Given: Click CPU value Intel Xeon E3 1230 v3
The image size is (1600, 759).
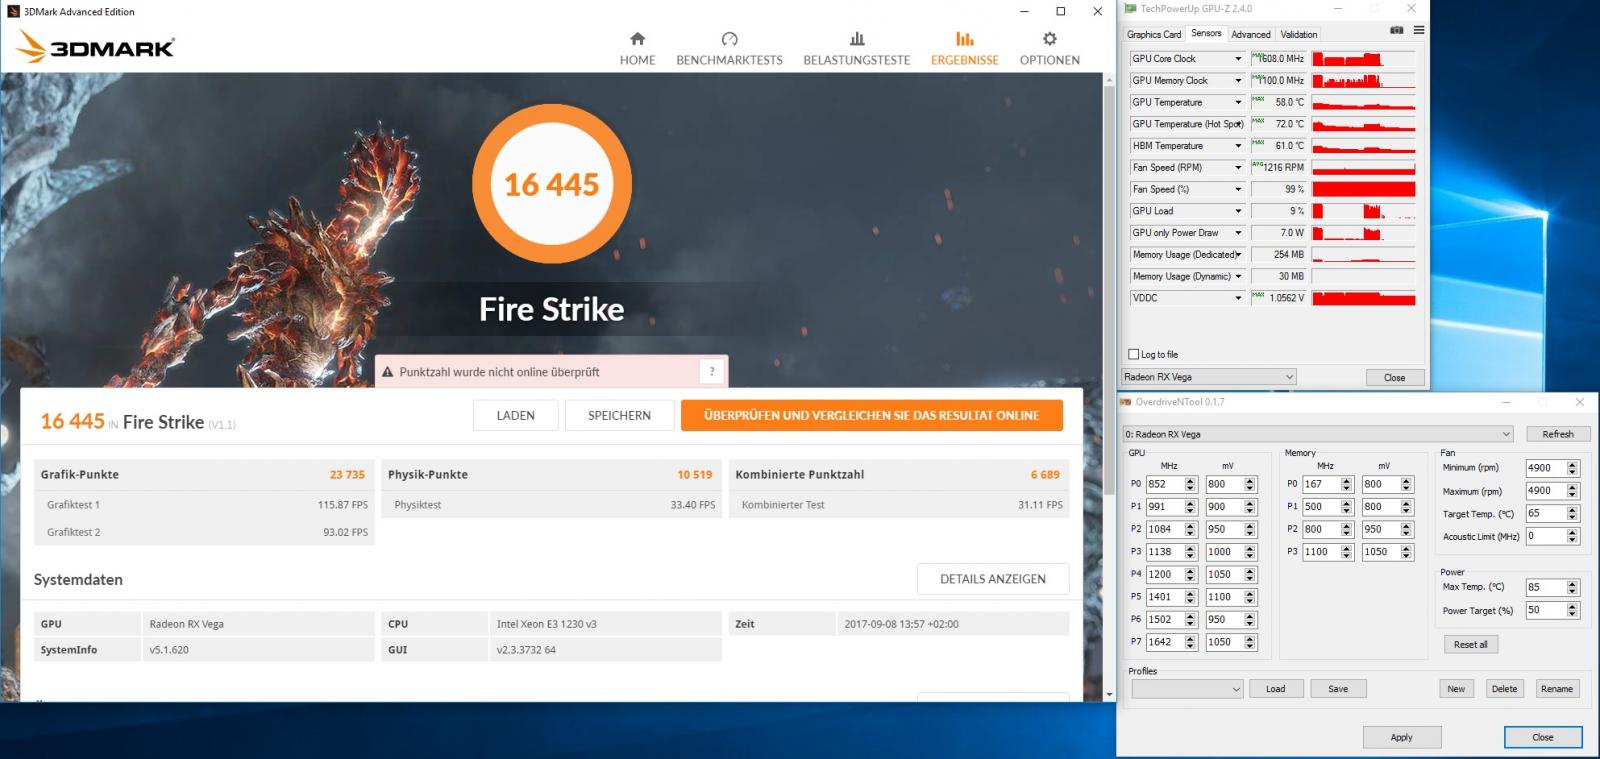Looking at the screenshot, I should pos(546,624).
